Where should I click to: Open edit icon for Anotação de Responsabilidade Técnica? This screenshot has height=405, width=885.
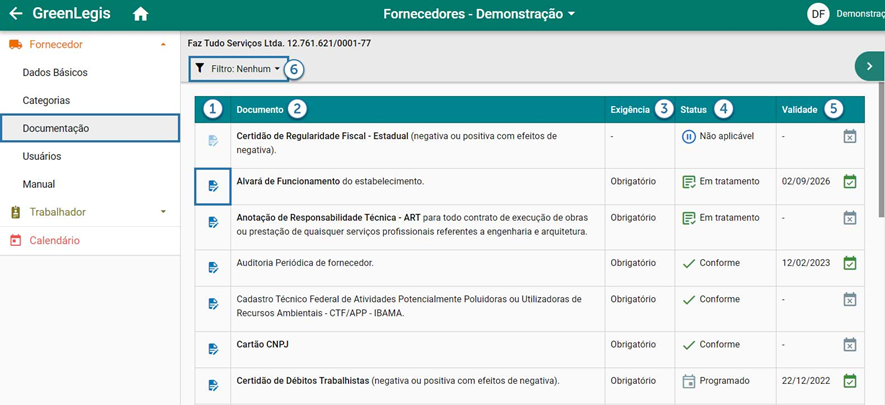(213, 222)
